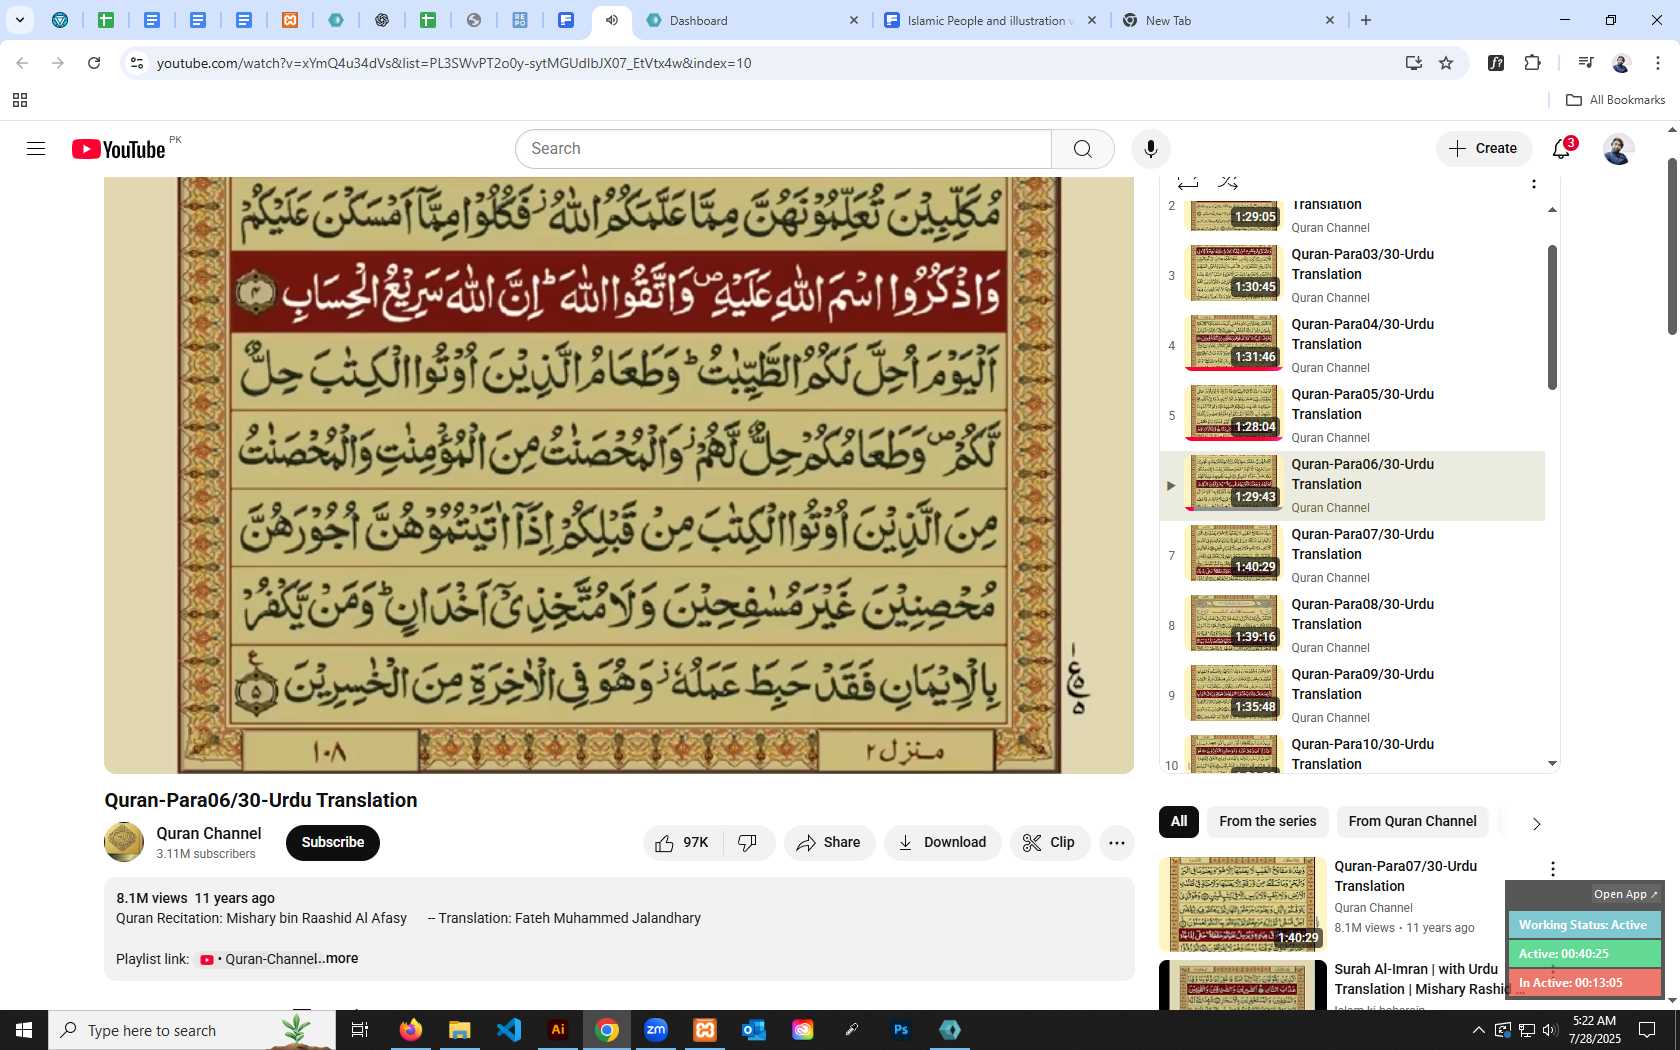Toggle playlist shuffle icon
This screenshot has width=1680, height=1050.
pos(1228,183)
